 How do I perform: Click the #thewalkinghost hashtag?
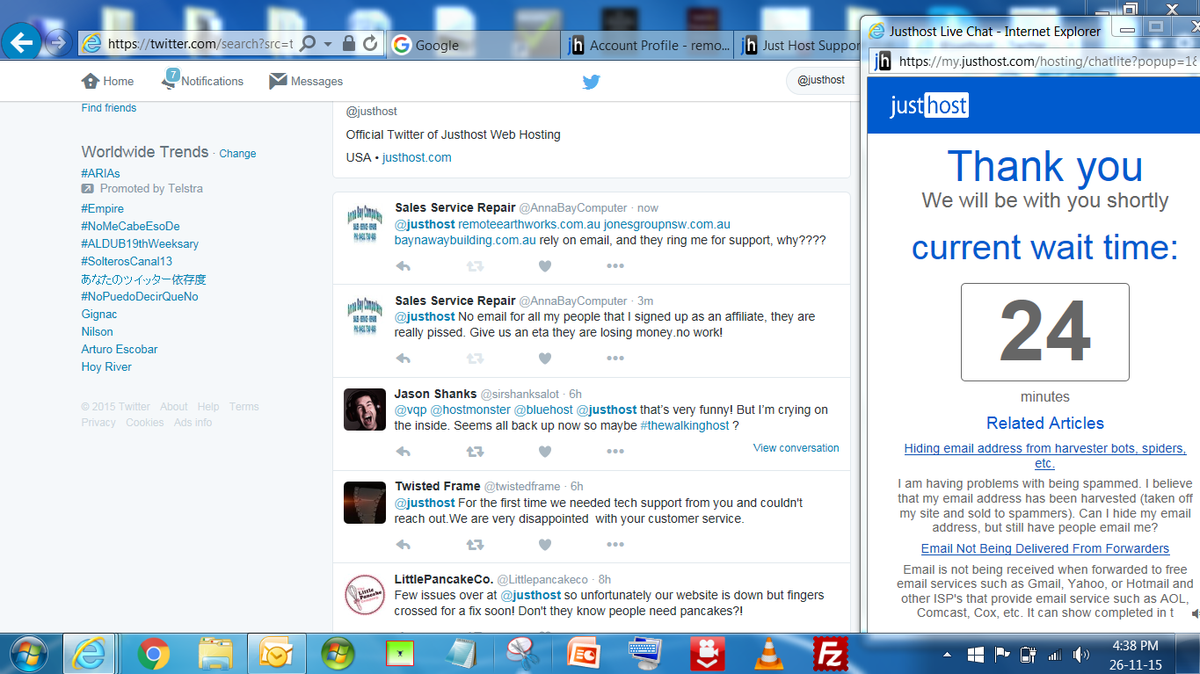click(685, 426)
